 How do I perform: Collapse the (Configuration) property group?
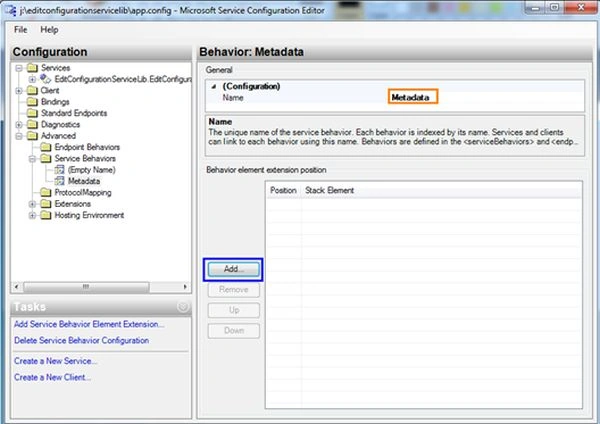(214, 86)
